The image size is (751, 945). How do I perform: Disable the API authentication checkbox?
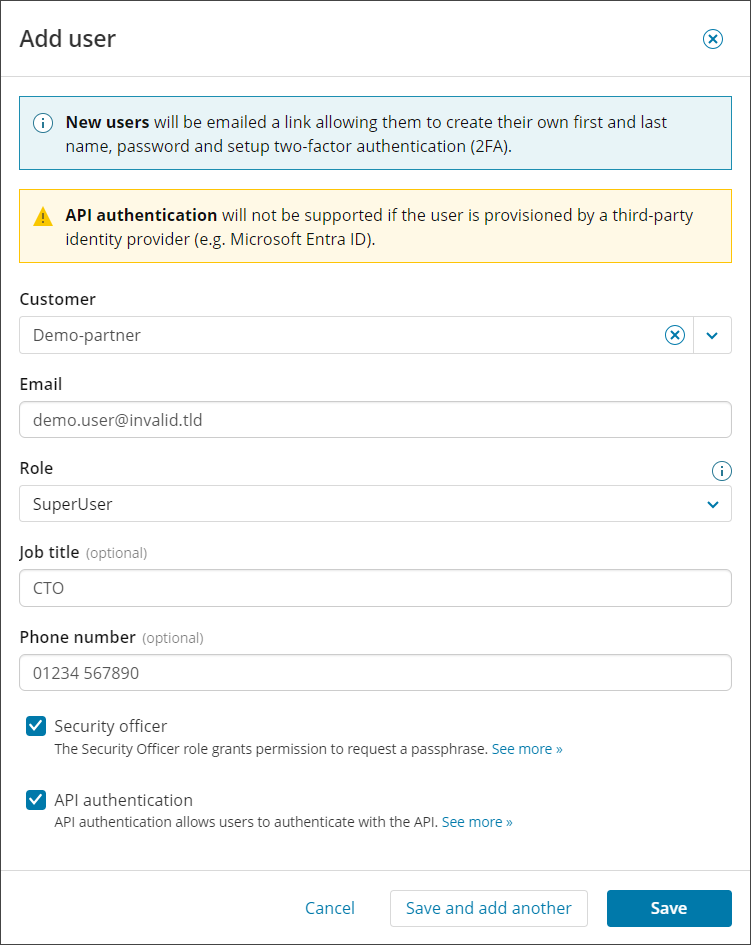36,800
